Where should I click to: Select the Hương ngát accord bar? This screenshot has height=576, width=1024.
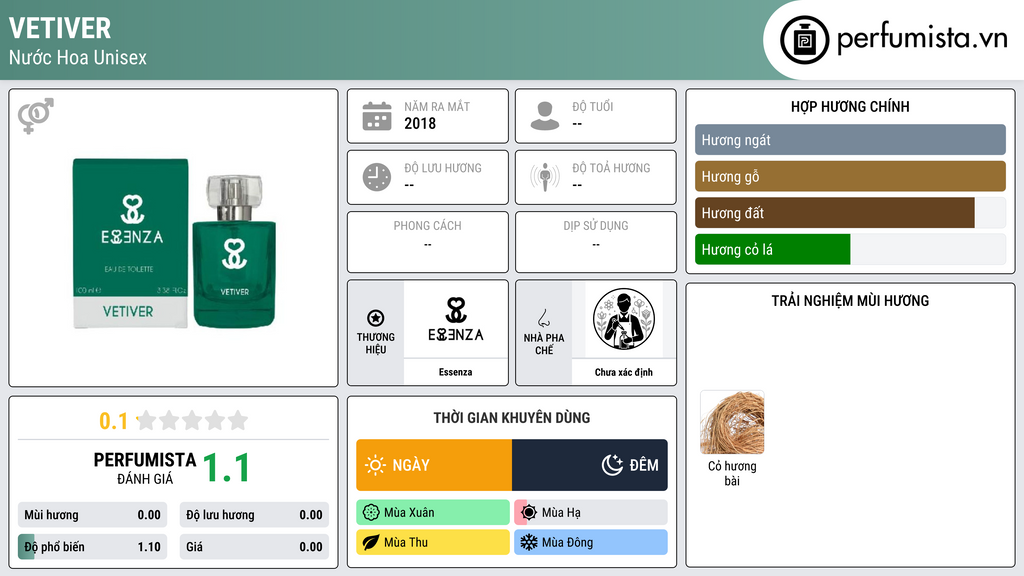(850, 140)
